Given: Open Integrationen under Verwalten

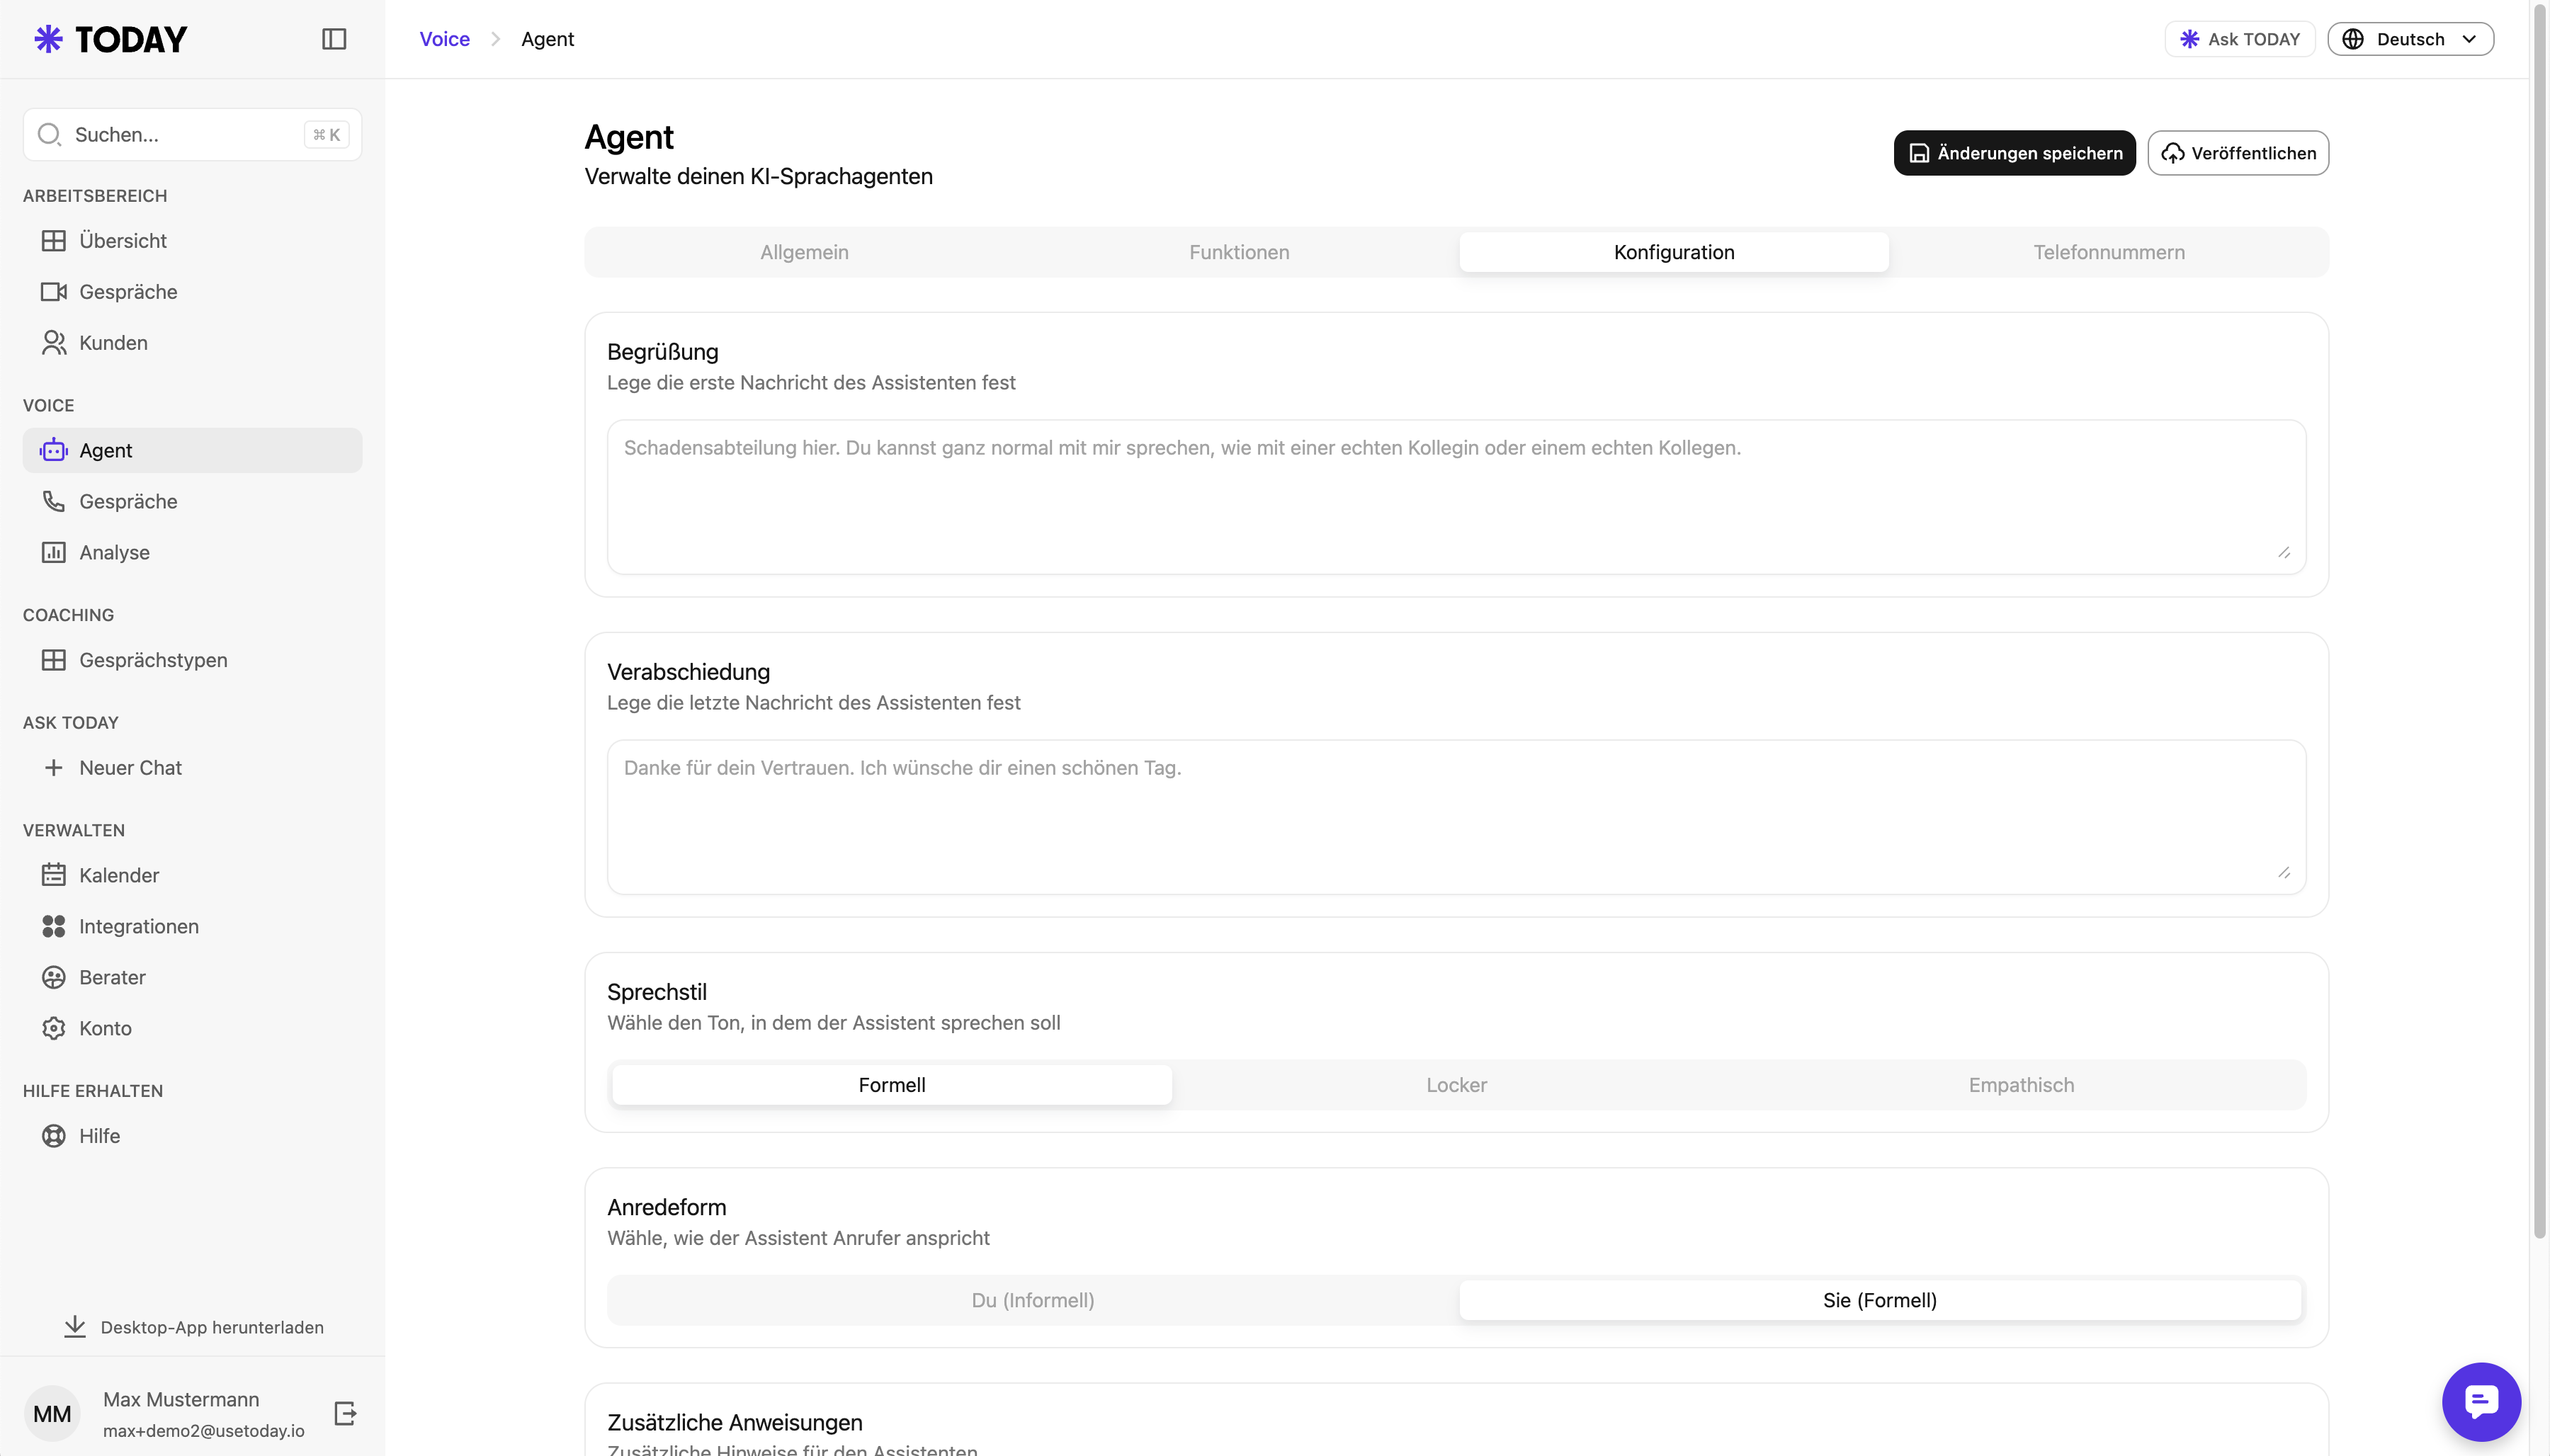Looking at the screenshot, I should pyautogui.click(x=192, y=926).
